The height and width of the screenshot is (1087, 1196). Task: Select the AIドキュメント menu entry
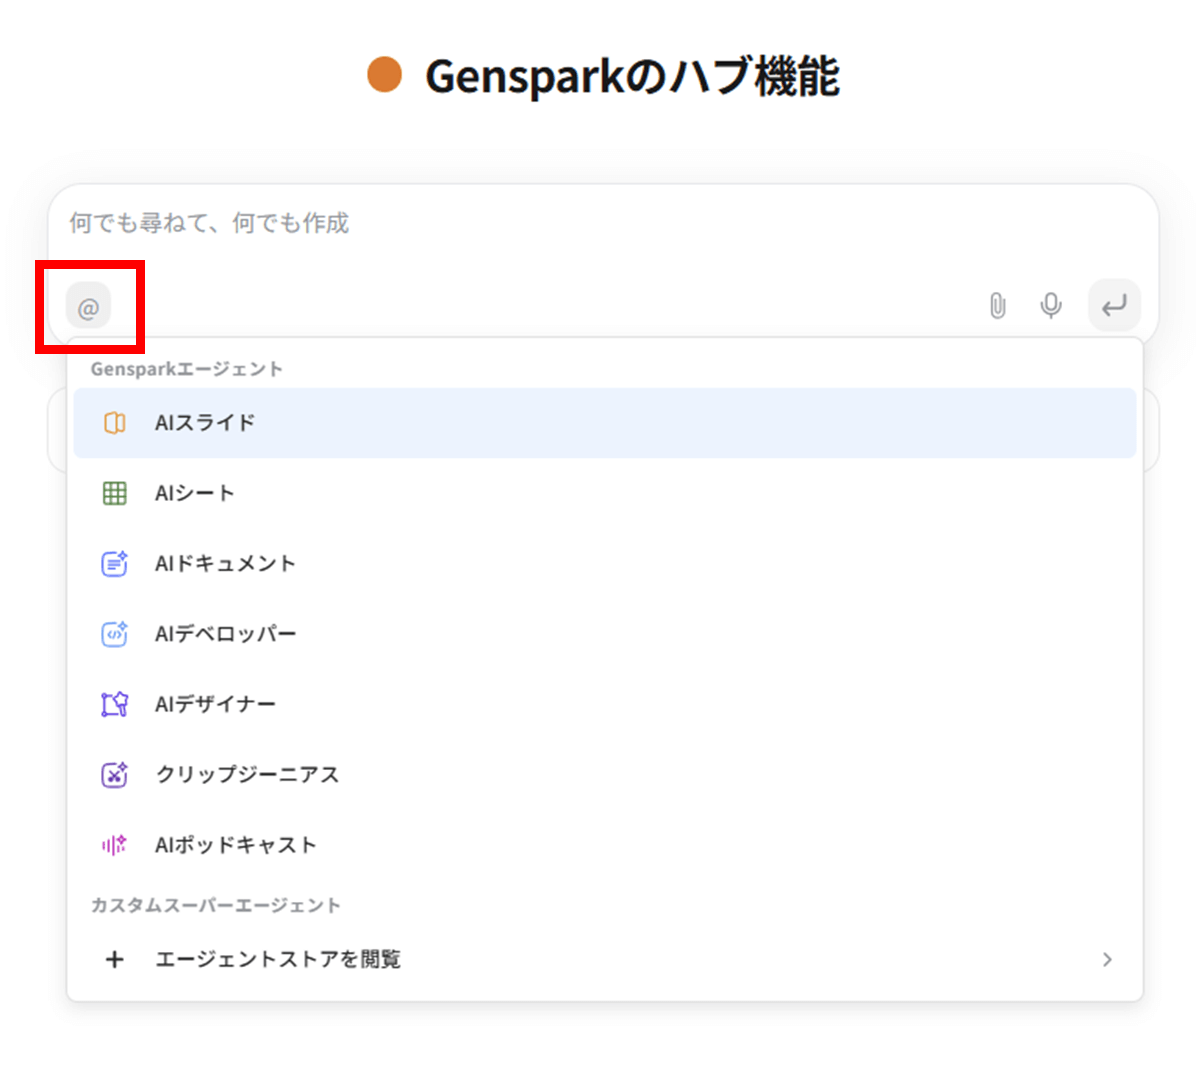coord(225,564)
